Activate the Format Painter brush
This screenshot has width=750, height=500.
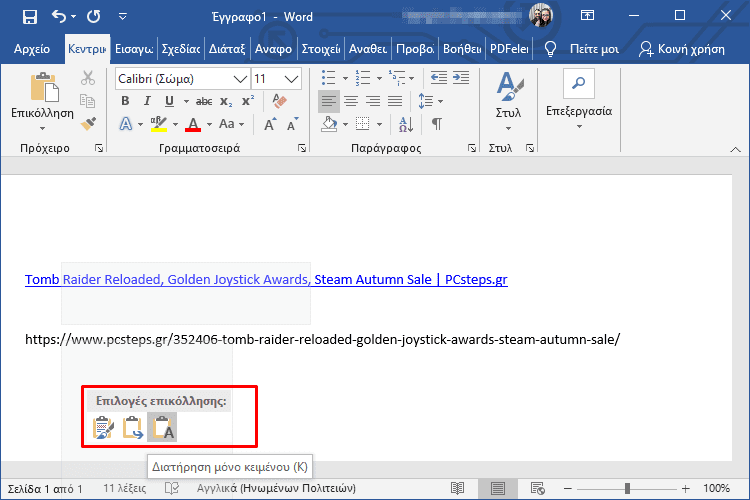point(88,124)
